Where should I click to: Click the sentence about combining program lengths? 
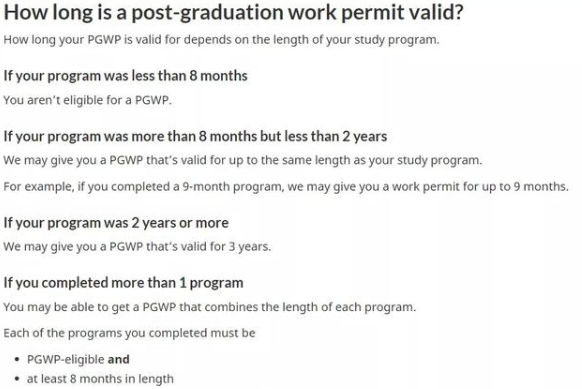tap(210, 307)
